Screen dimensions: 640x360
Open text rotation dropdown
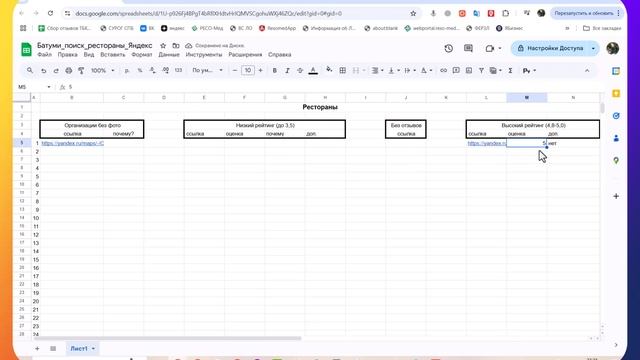tap(426, 71)
